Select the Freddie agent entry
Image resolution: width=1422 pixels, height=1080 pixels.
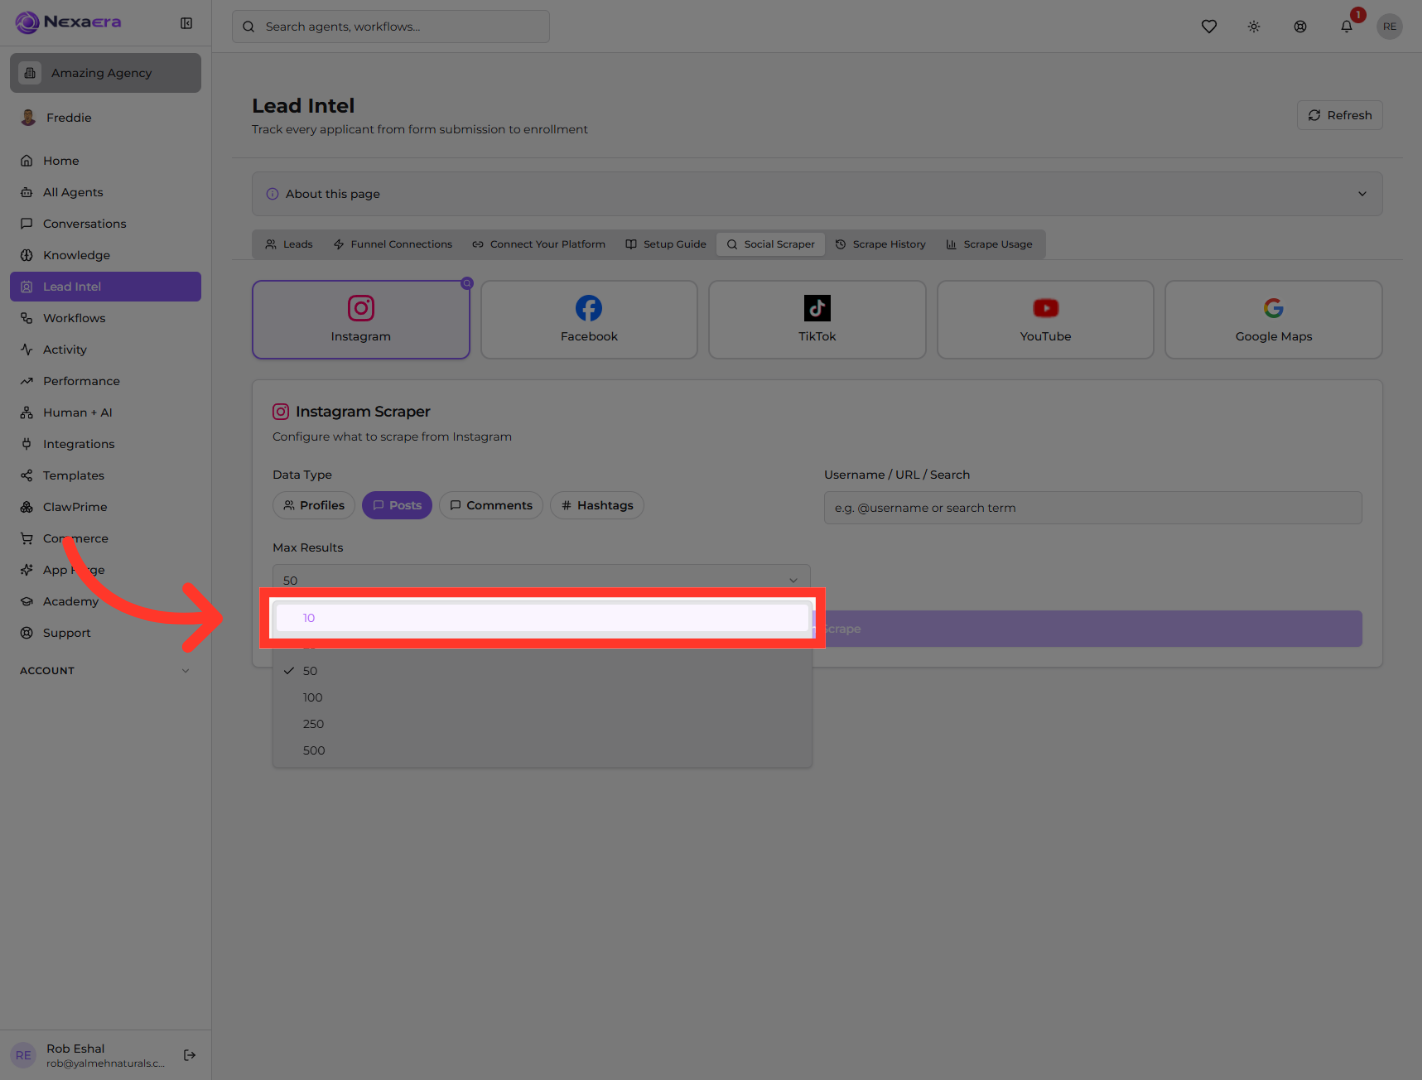click(x=105, y=118)
